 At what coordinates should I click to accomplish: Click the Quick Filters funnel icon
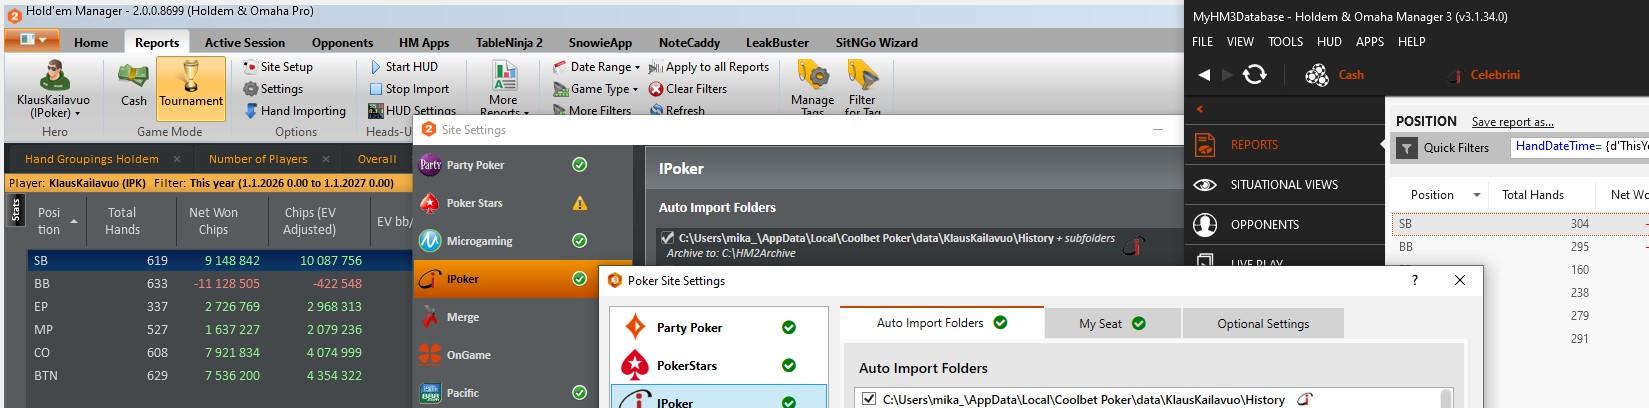[x=1407, y=148]
